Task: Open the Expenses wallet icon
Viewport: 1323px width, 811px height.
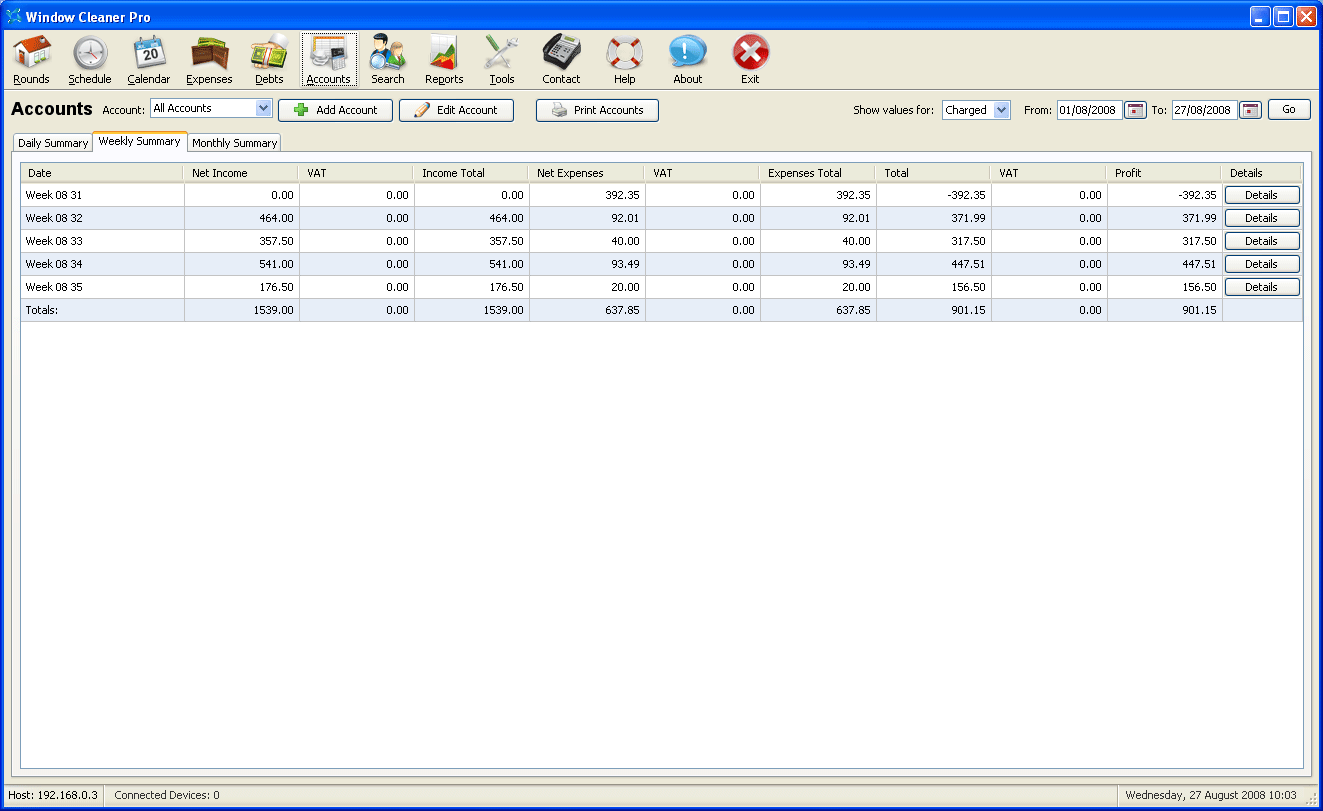Action: click(x=209, y=53)
